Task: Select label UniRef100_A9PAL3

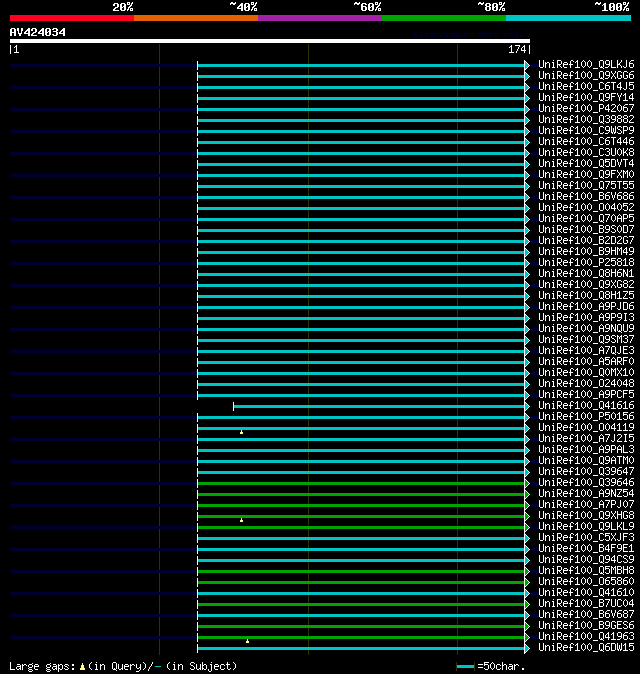Action: [x=586, y=450]
